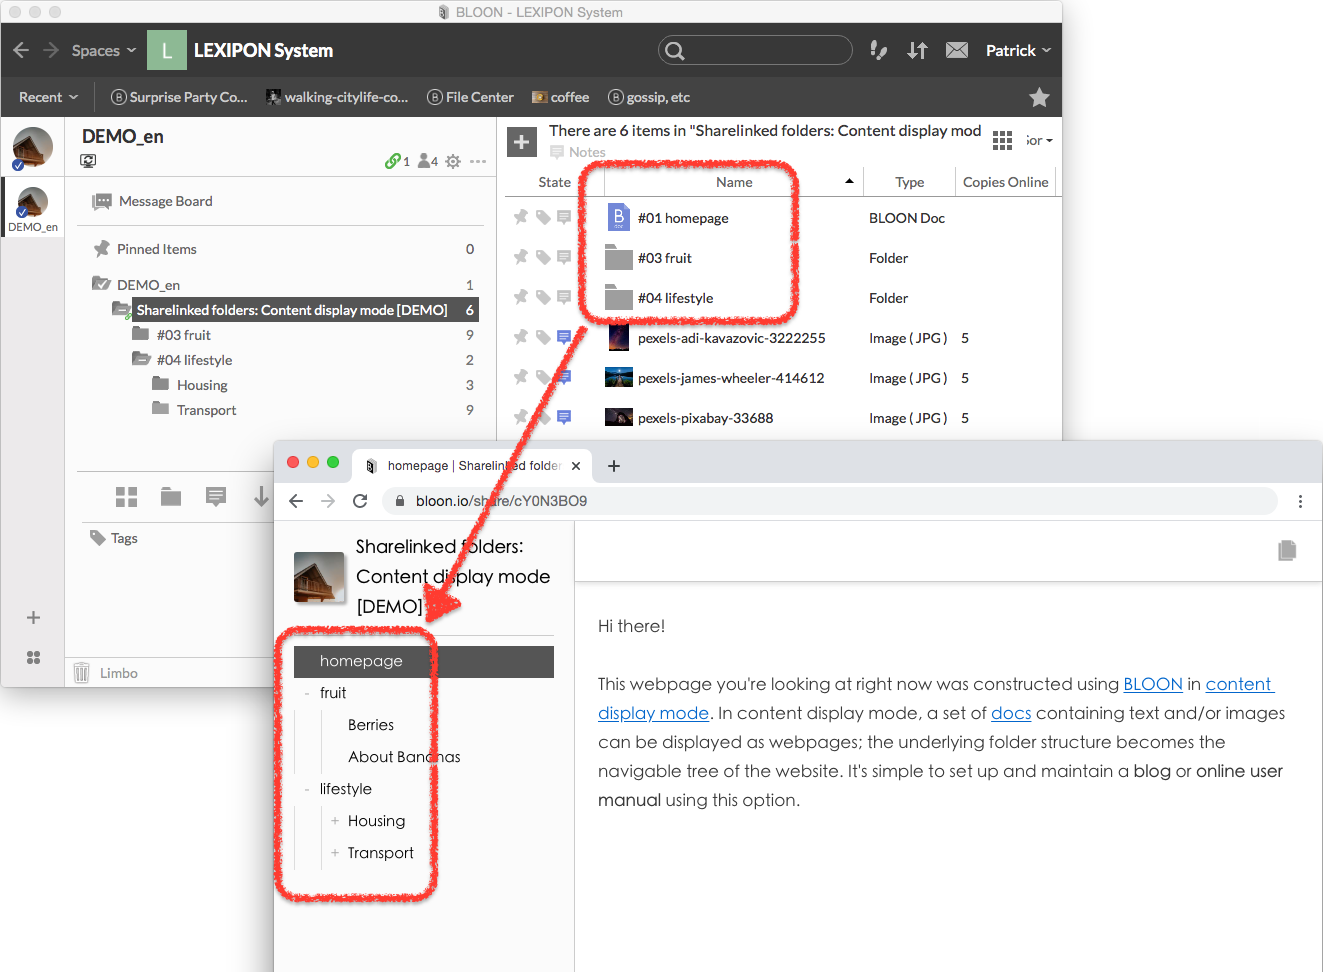Open Tags section
This screenshot has width=1323, height=972.
tap(114, 538)
